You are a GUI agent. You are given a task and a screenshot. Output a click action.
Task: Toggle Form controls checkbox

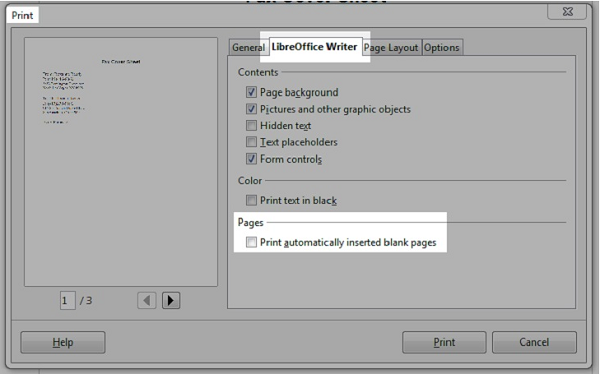click(251, 158)
